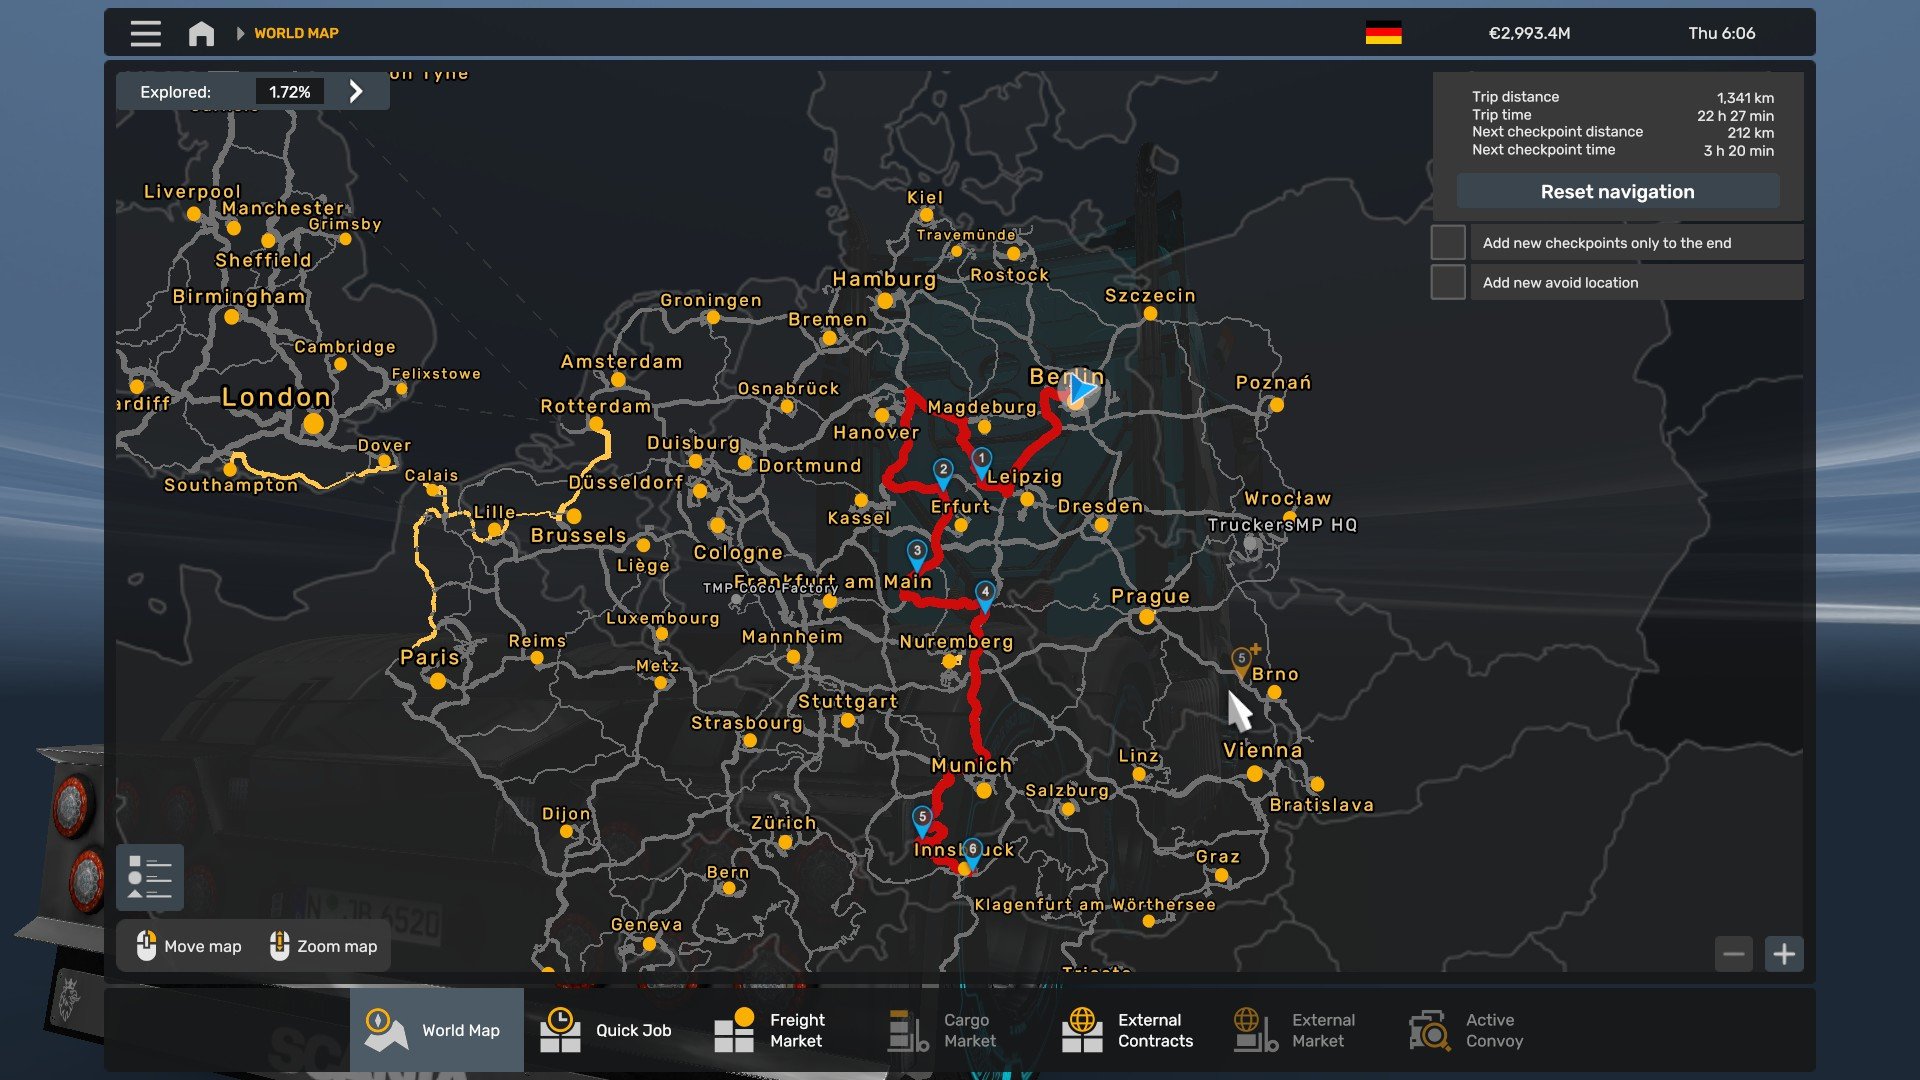The image size is (1920, 1080).
Task: Click the Trip distance 1,341 km value
Action: click(1745, 98)
